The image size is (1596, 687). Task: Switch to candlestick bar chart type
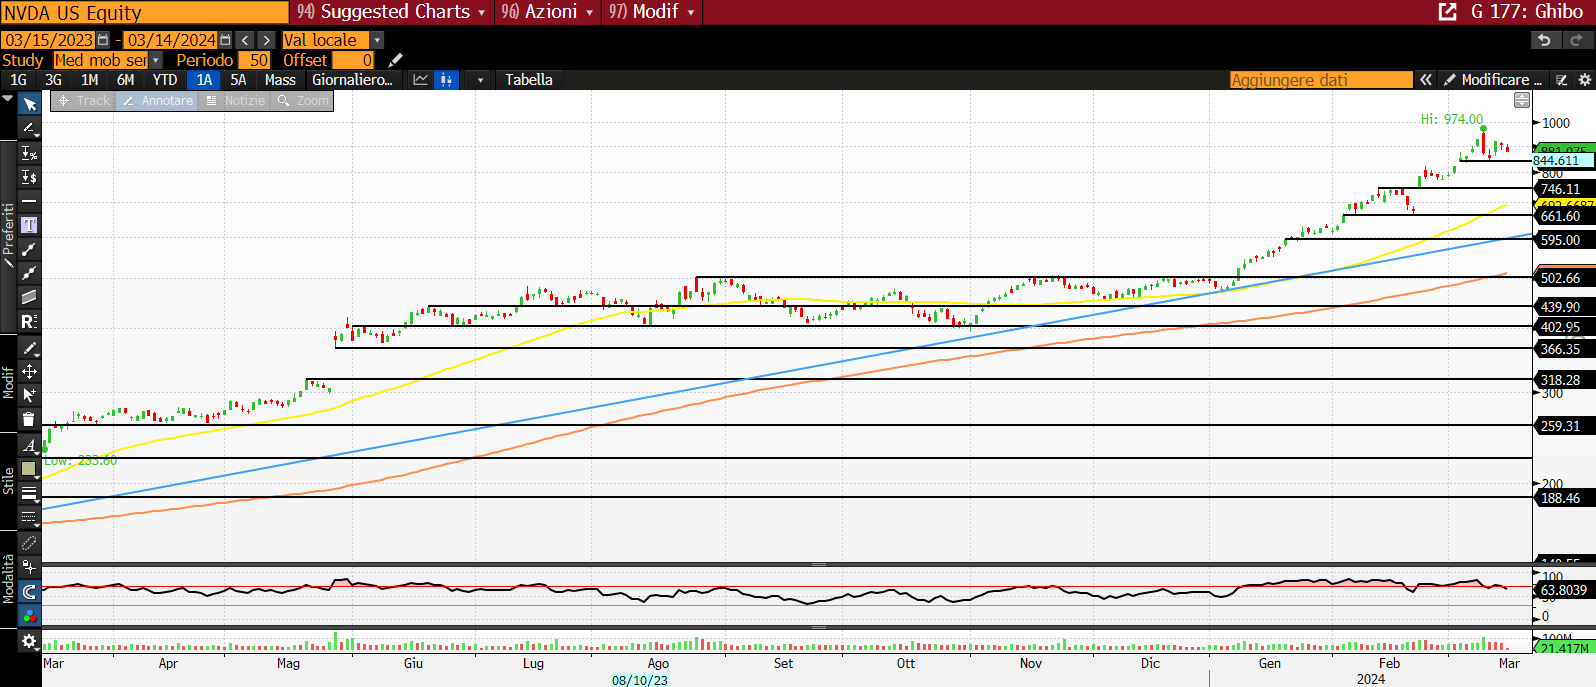coord(446,80)
